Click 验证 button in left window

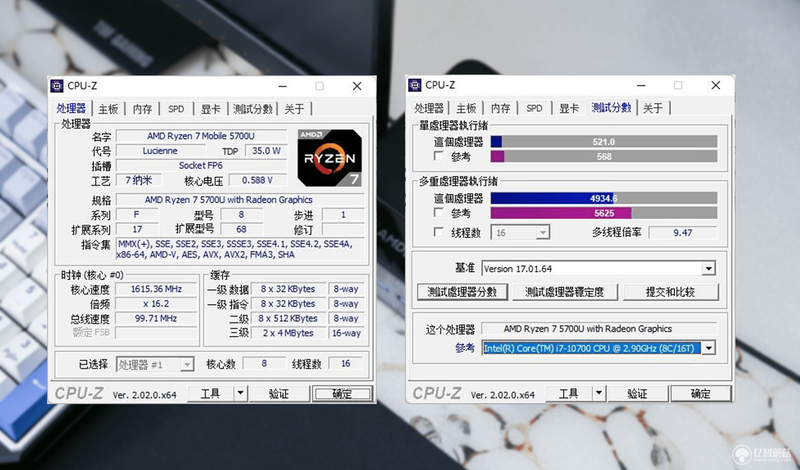[x=279, y=393]
